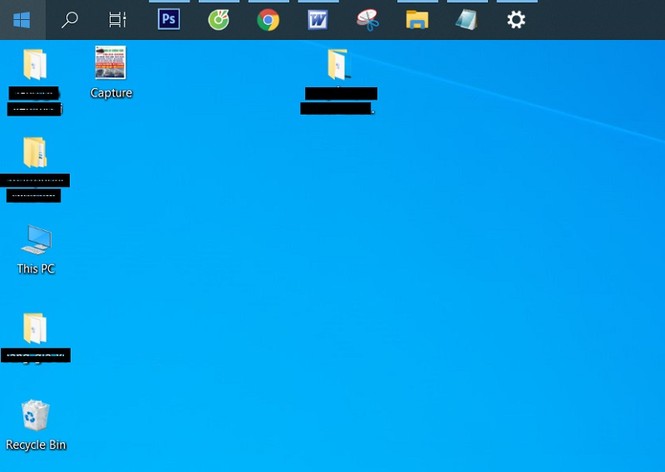
Task: Open the Notepad taskbar icon
Action: coord(467,20)
